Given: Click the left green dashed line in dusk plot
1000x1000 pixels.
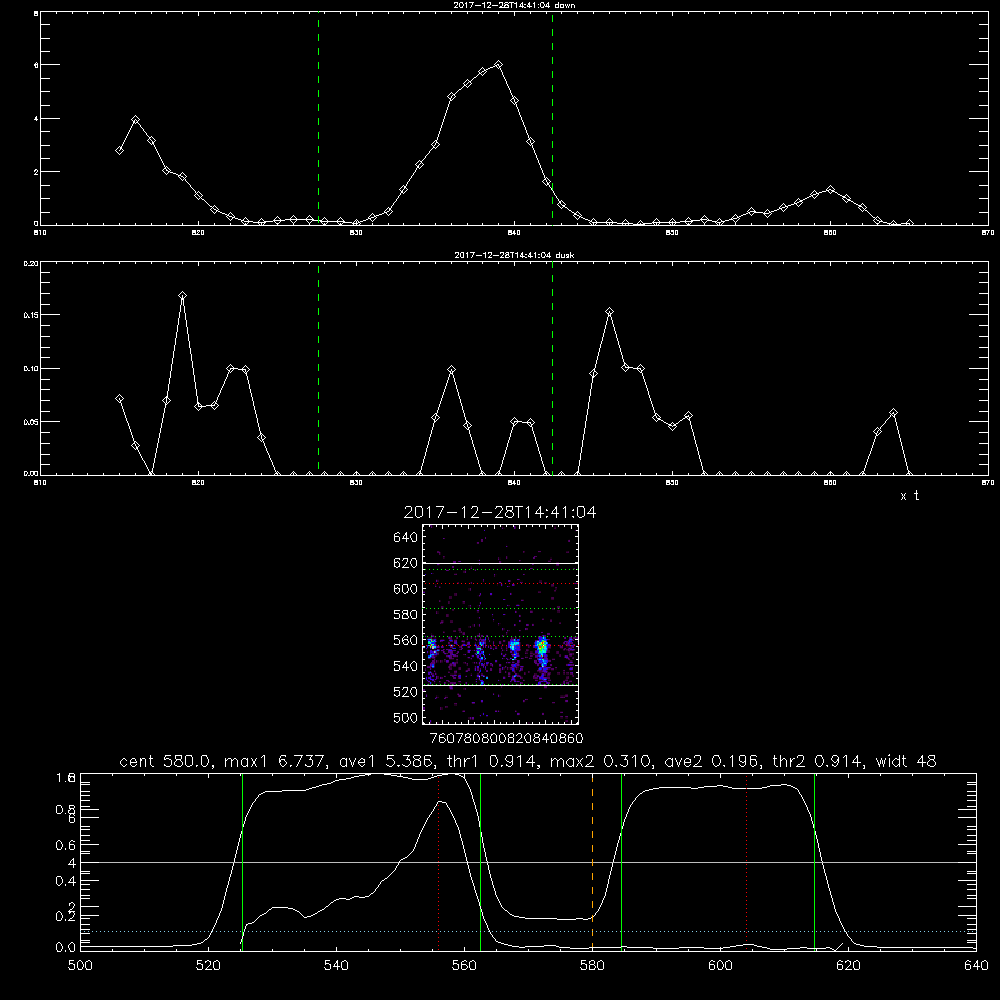Looking at the screenshot, I should coord(318,368).
